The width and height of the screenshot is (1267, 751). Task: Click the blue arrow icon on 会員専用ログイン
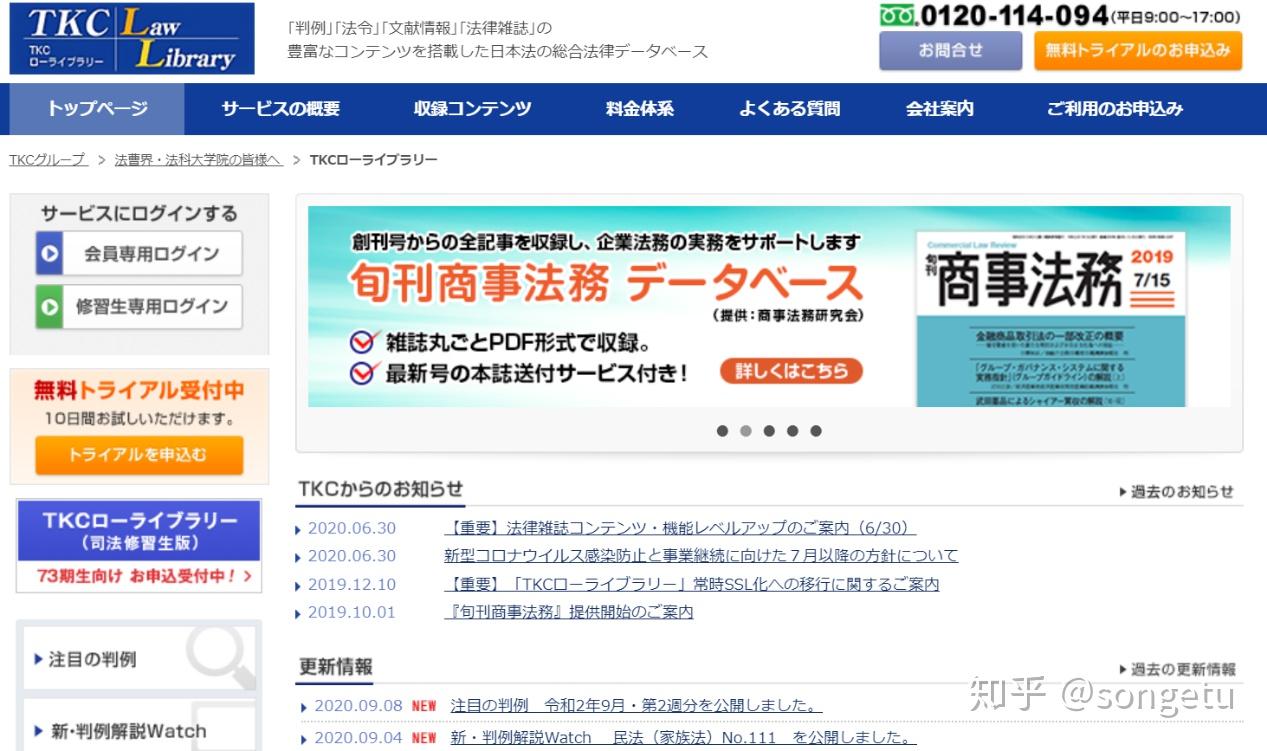50,254
